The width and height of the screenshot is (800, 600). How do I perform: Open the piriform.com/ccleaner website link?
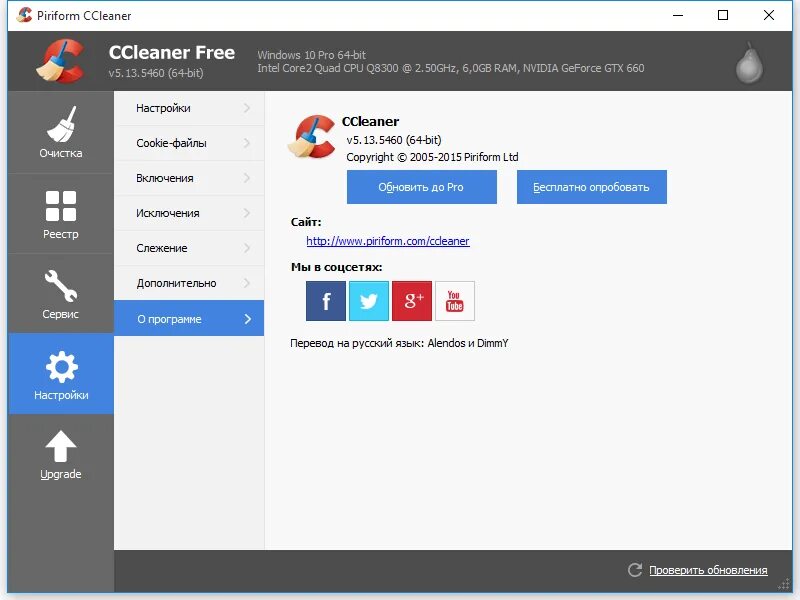(388, 241)
